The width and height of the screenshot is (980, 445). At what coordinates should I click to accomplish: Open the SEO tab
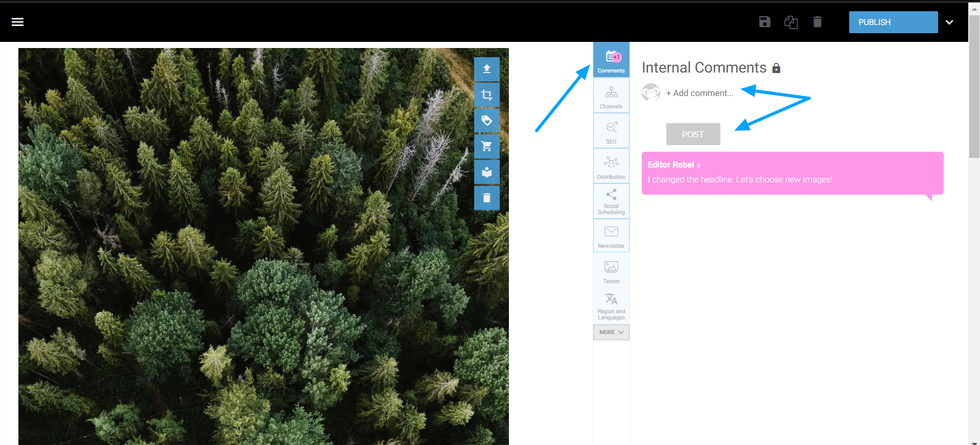coord(611,132)
